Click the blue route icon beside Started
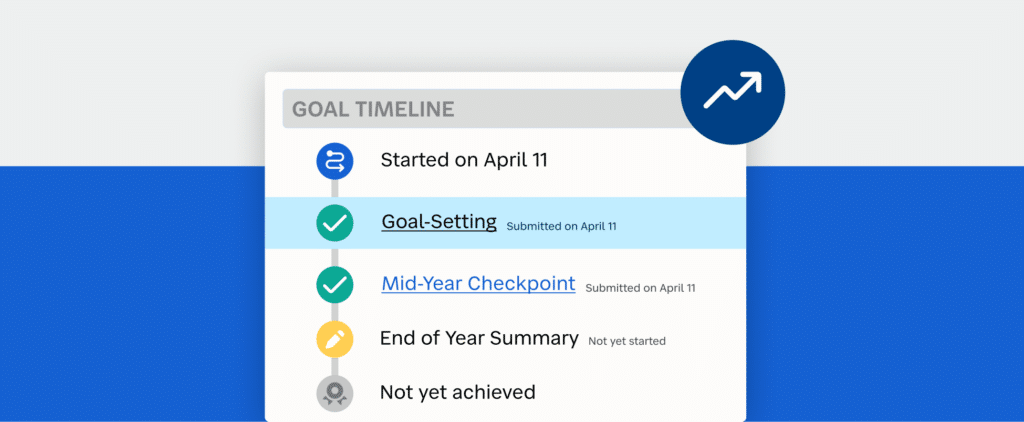Image resolution: width=1024 pixels, height=422 pixels. pos(335,161)
